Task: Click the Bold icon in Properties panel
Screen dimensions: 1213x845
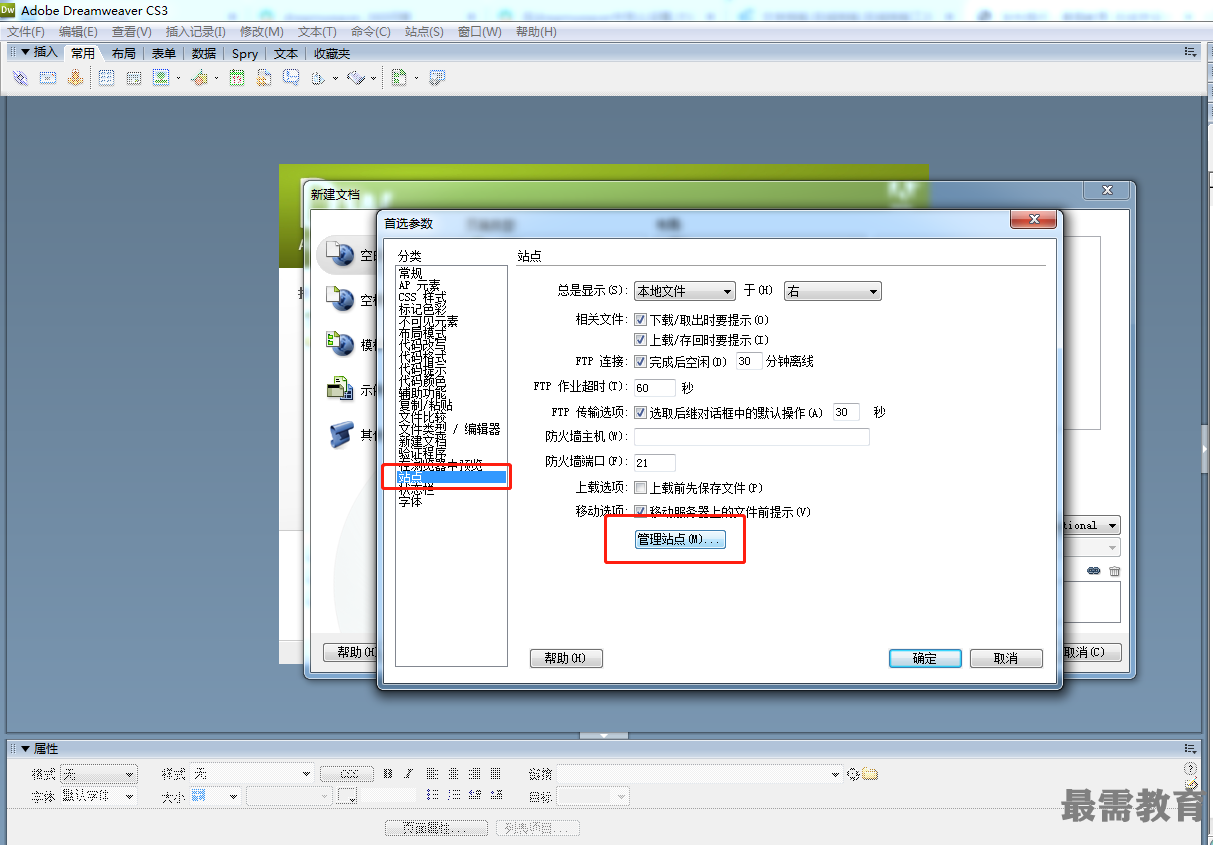Action: click(388, 774)
